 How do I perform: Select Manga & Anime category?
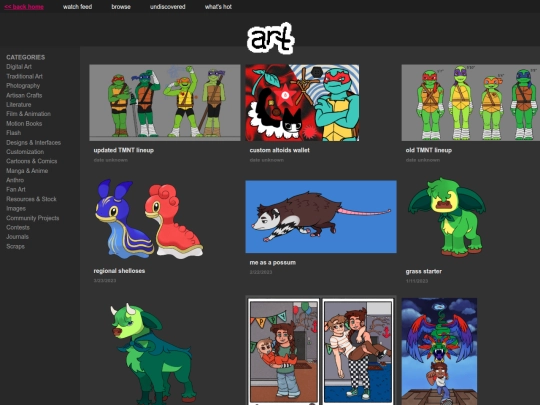[x=27, y=170]
